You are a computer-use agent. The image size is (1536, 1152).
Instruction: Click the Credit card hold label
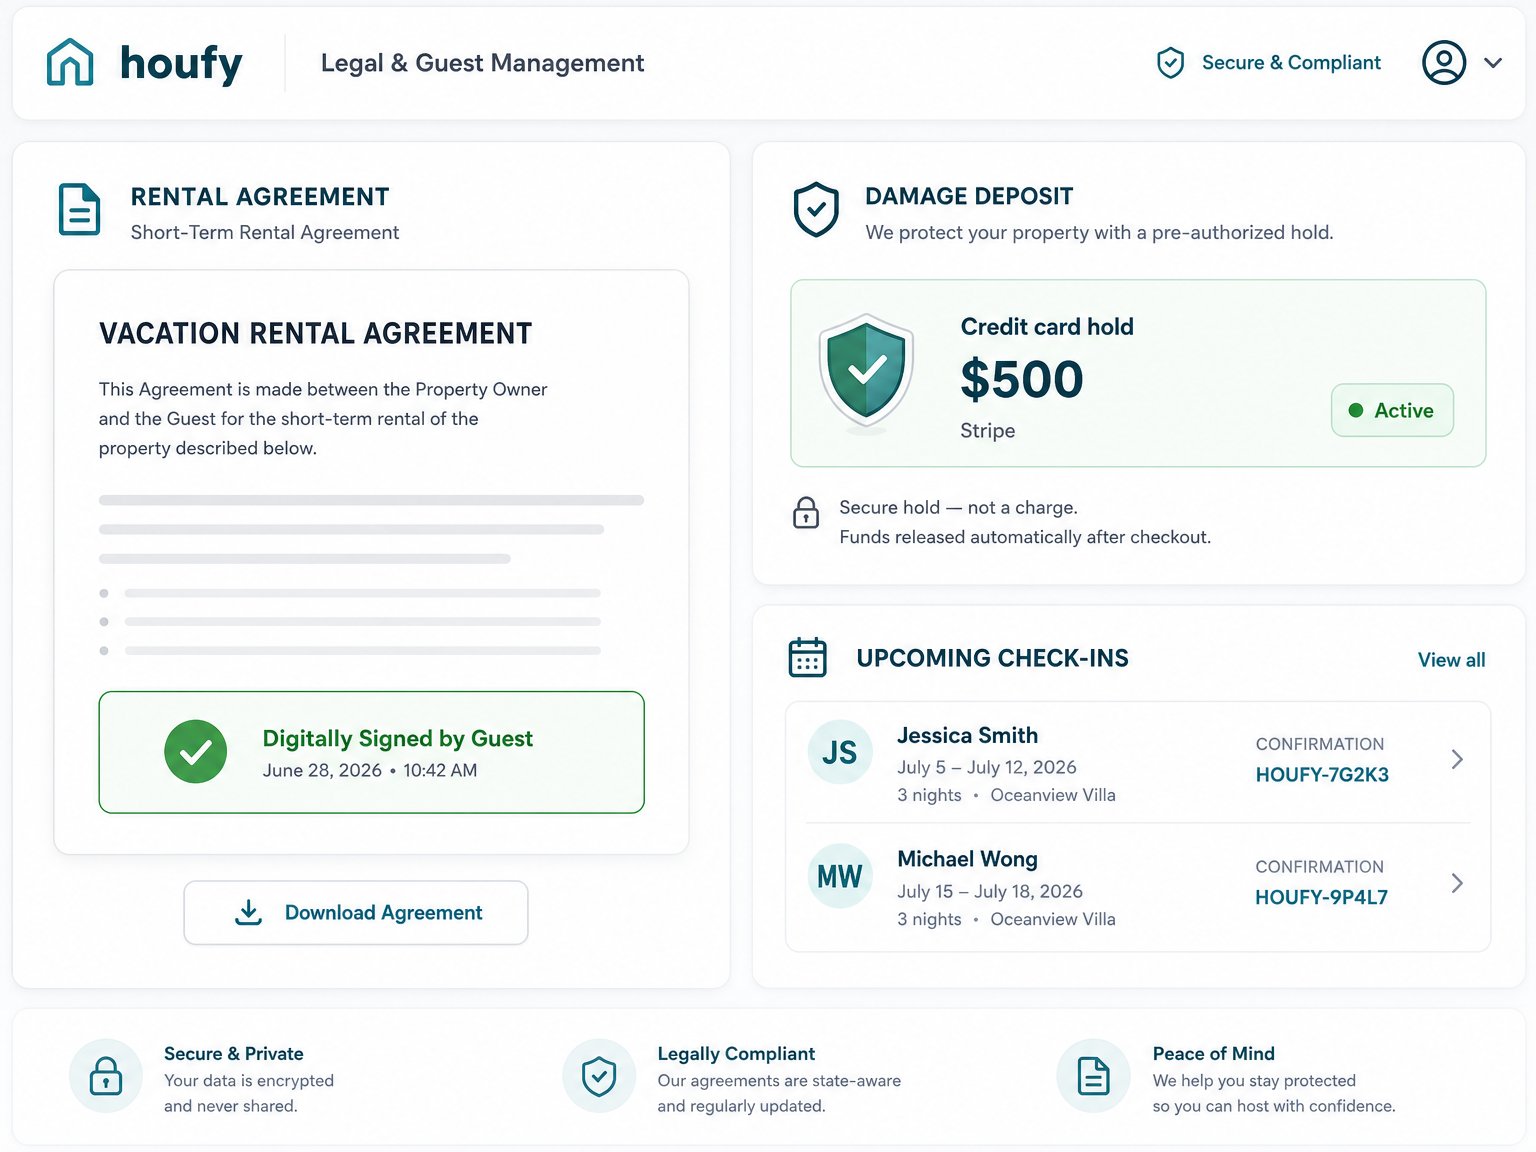point(1047,327)
